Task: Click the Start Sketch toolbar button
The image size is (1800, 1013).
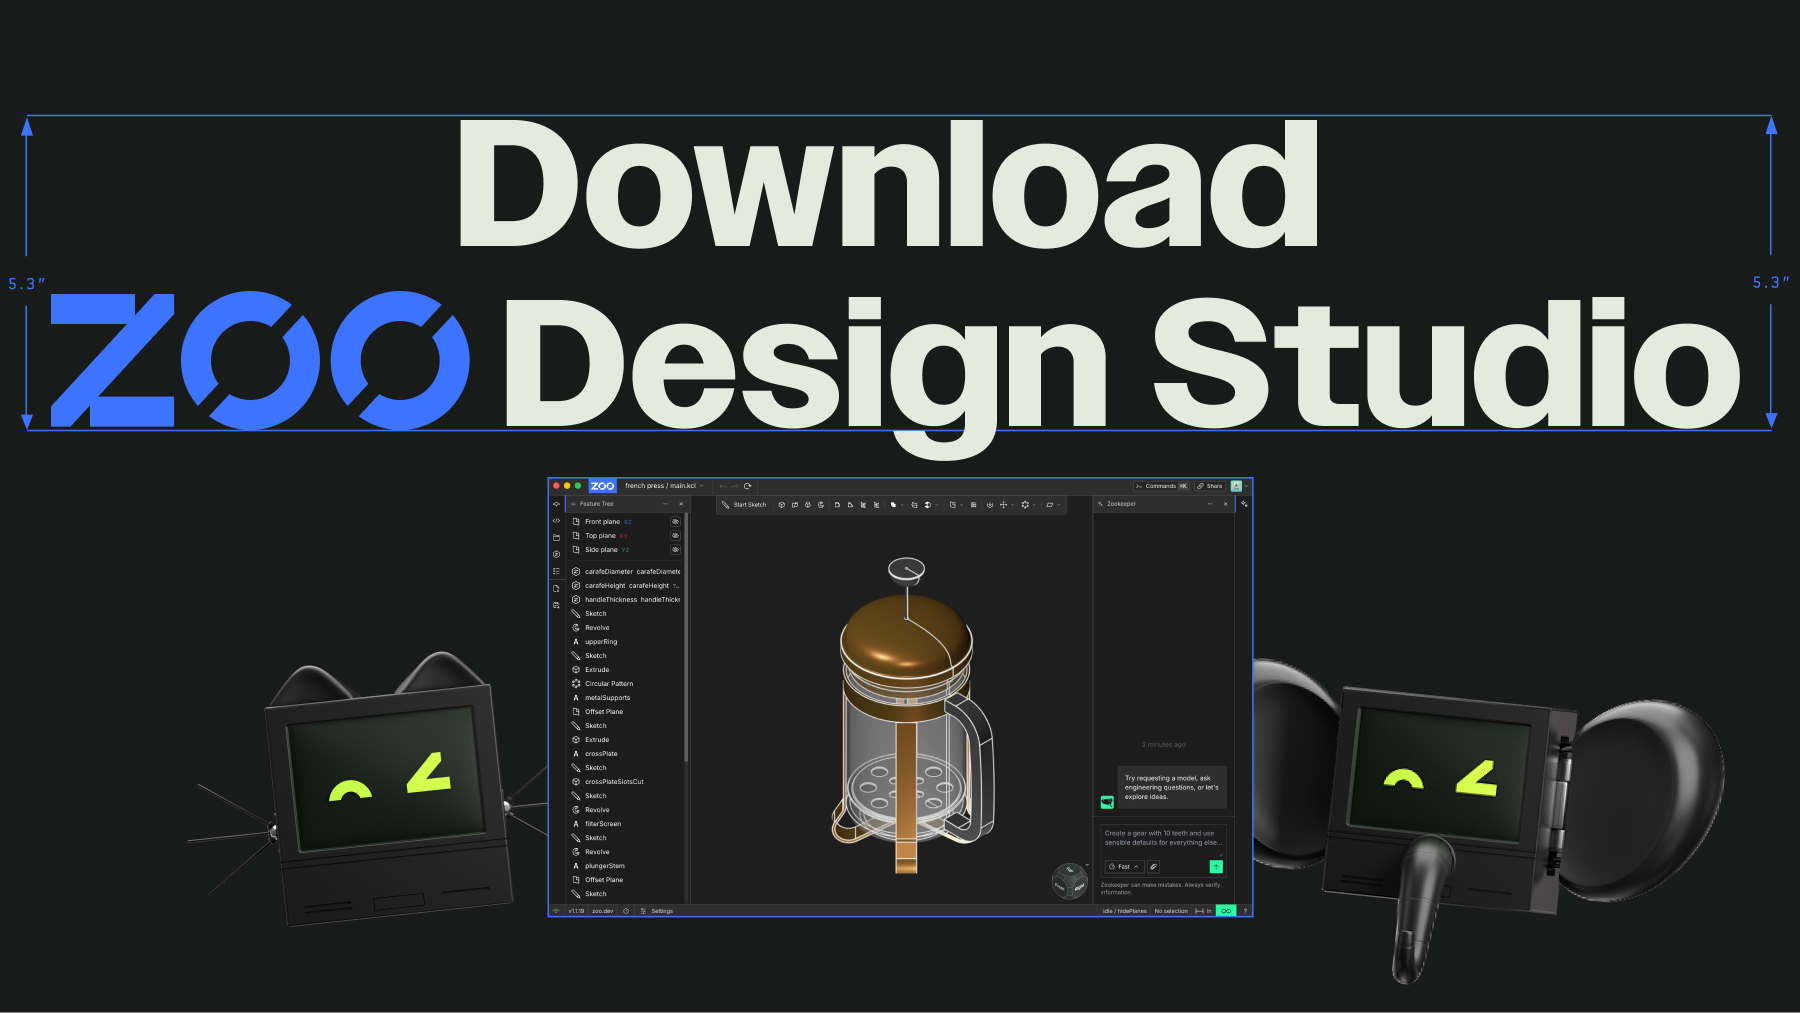Action: tap(743, 505)
